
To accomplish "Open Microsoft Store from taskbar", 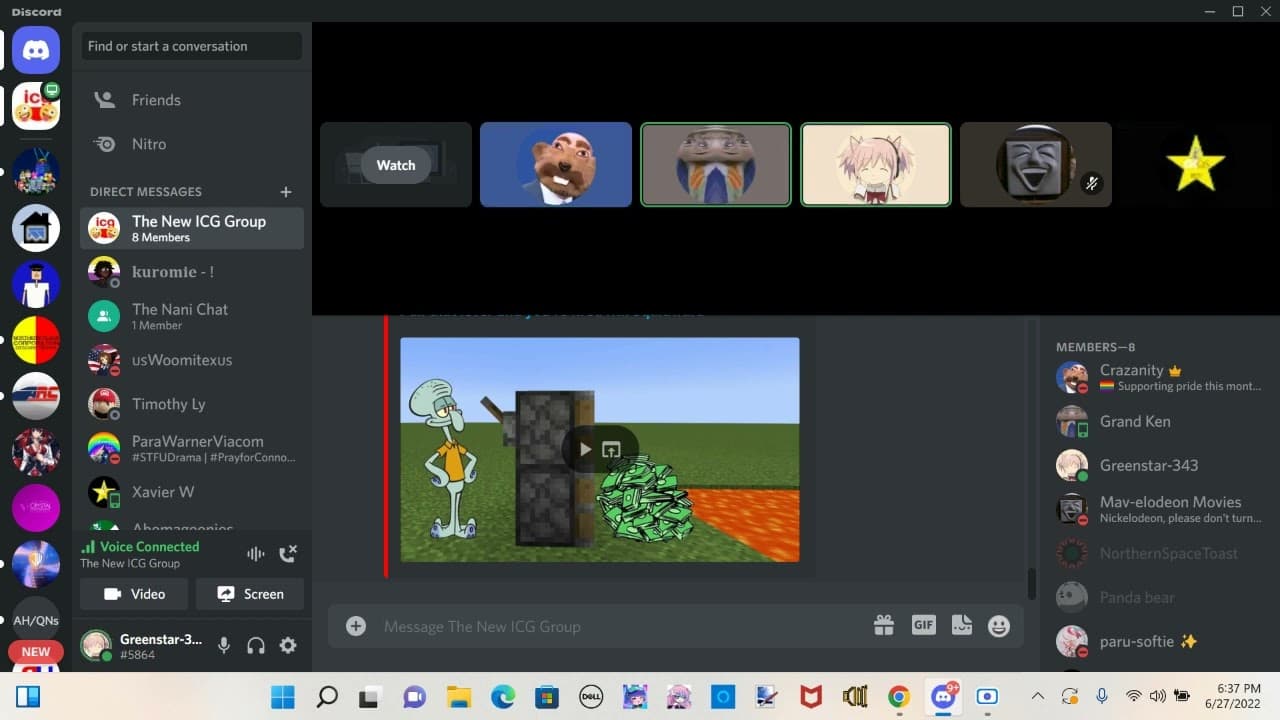I will [547, 697].
